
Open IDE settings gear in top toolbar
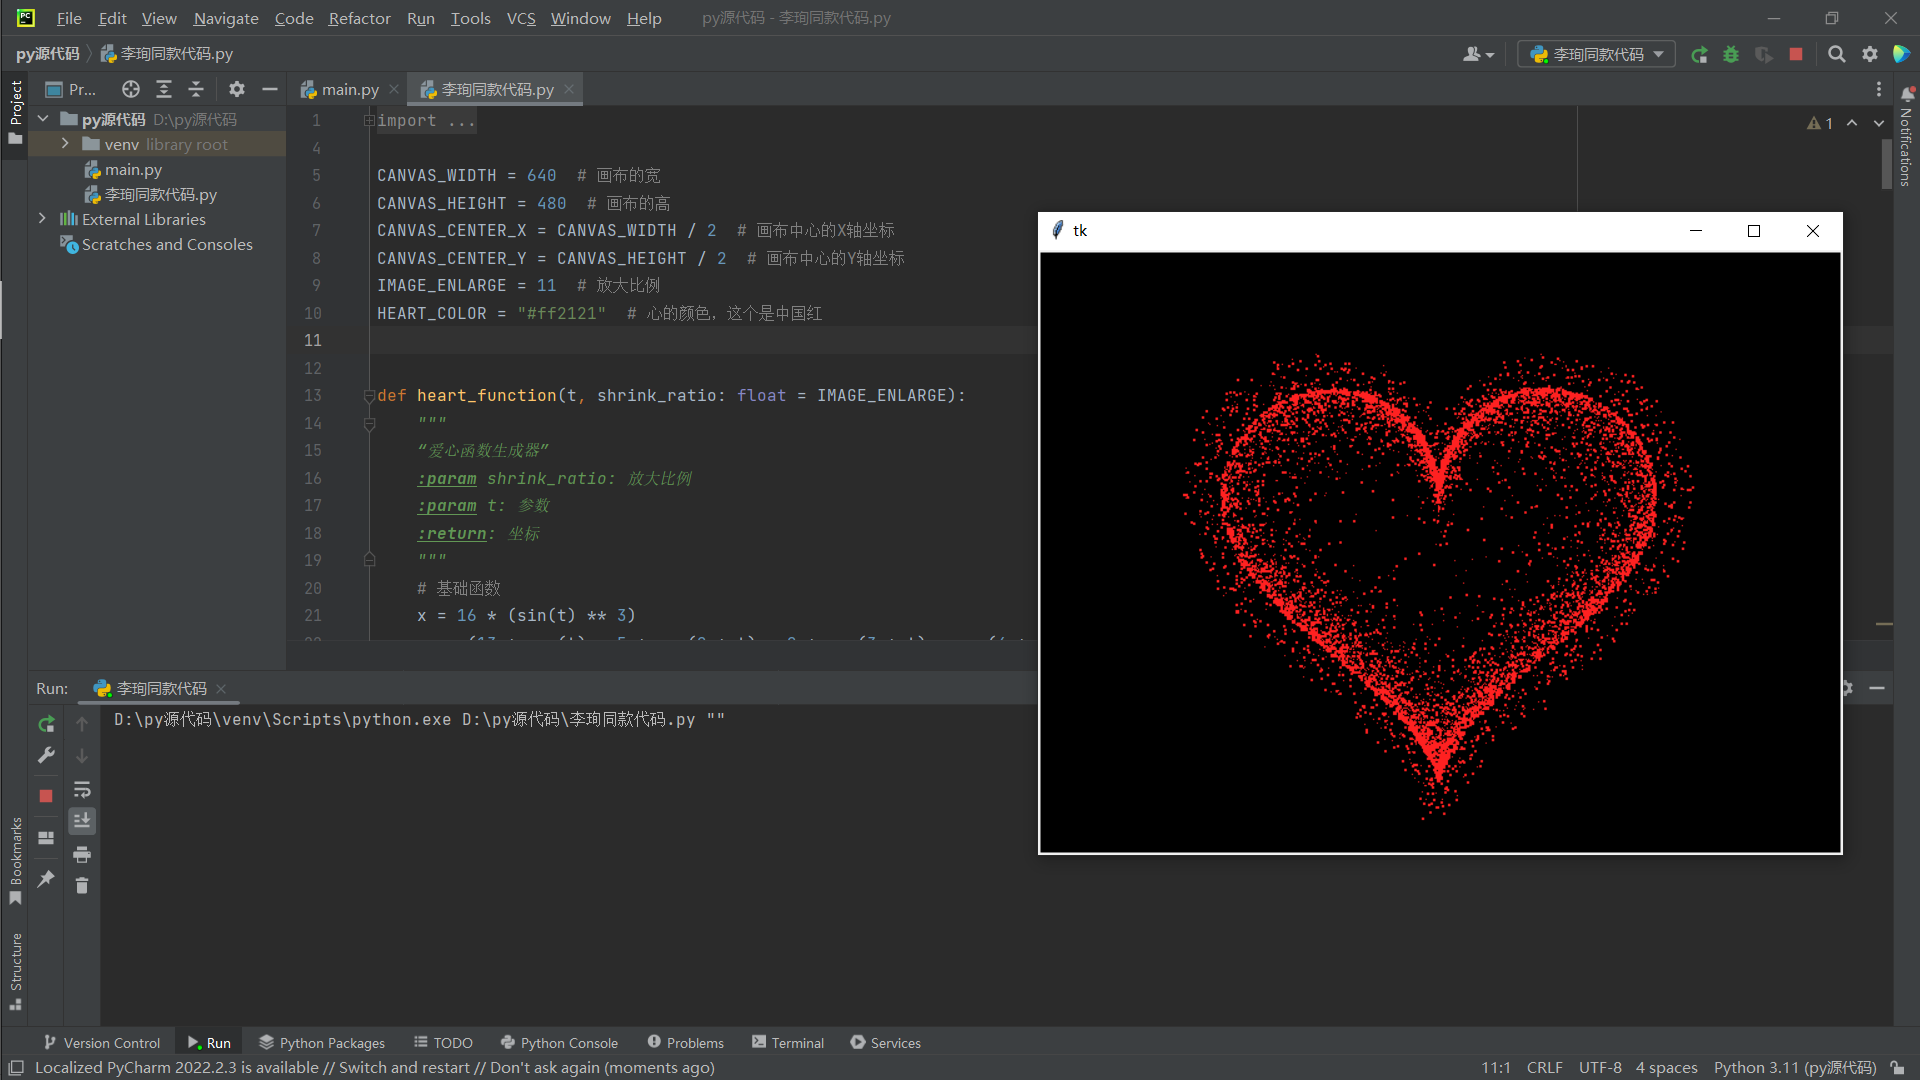click(1870, 55)
